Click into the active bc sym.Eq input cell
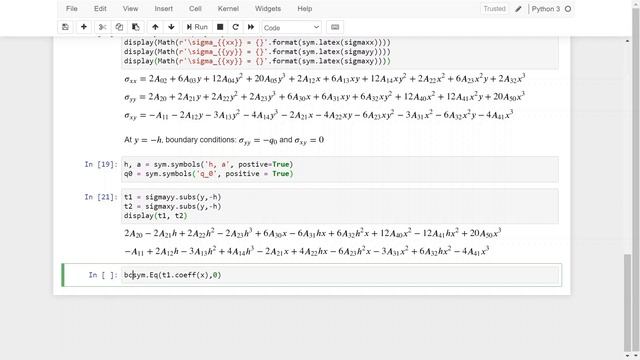The height and width of the screenshot is (360, 640). (x=340, y=275)
